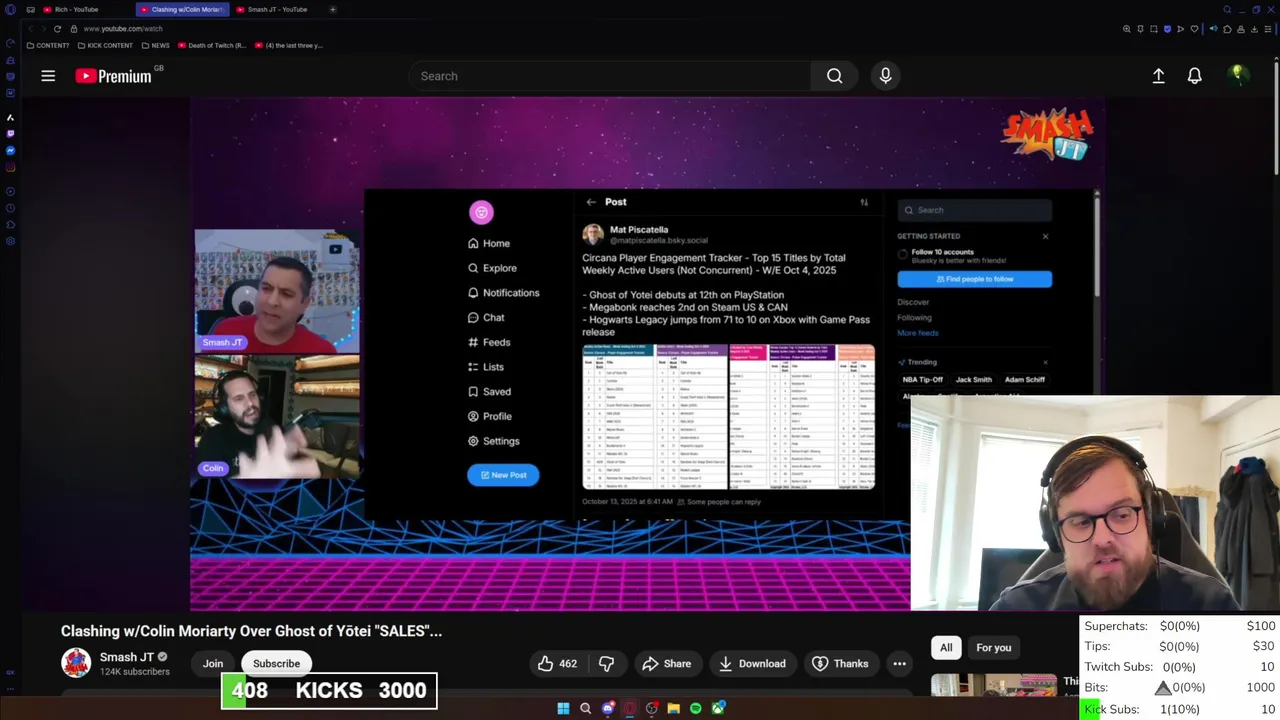The width and height of the screenshot is (1280, 720).
Task: Click the snapshot selection toolbar icon
Action: pos(1154,29)
